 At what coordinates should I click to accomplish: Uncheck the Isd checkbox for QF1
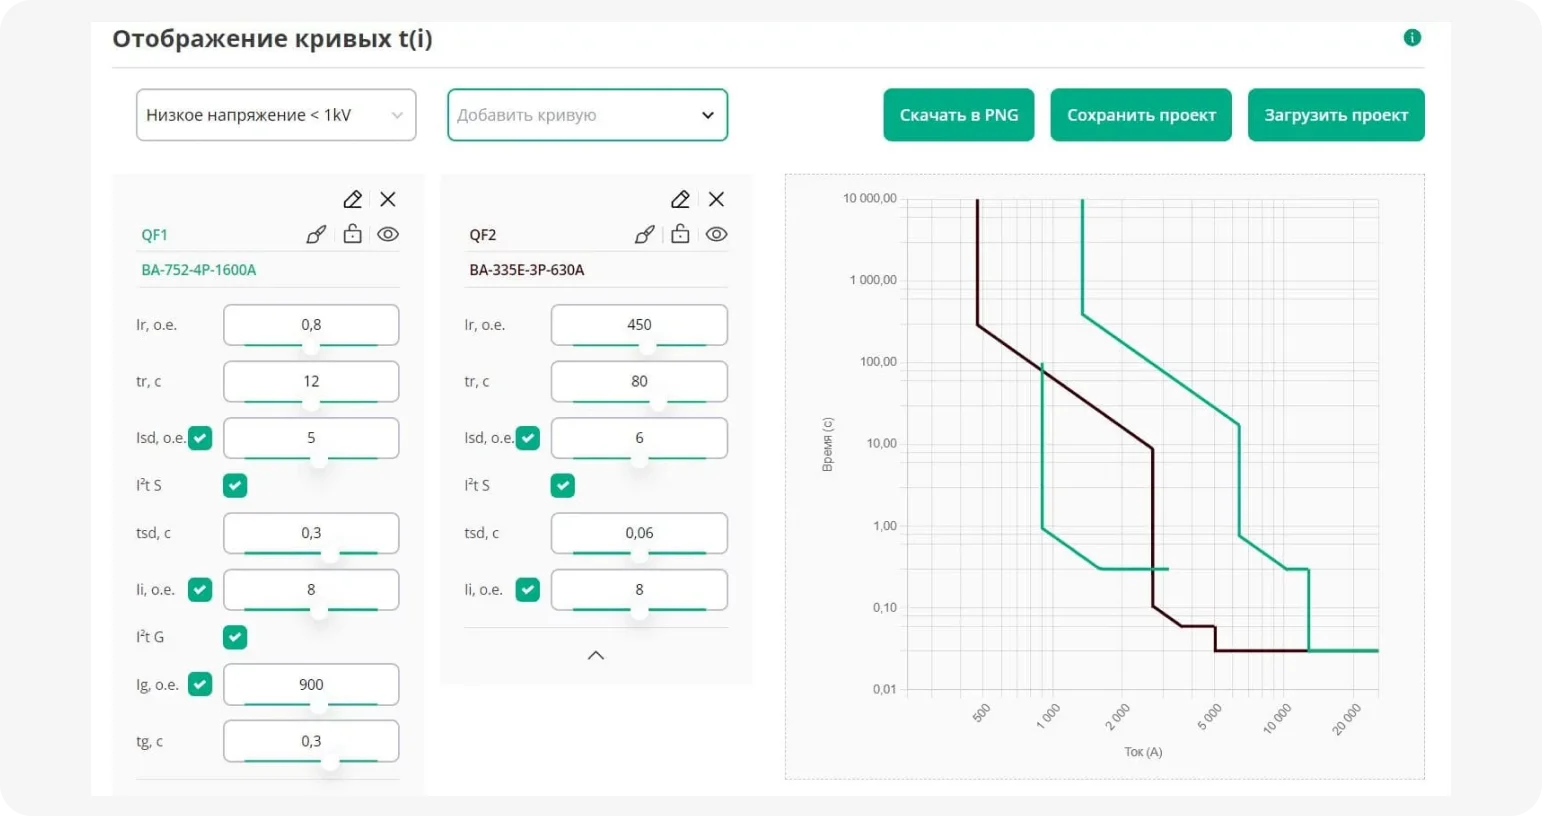[200, 438]
